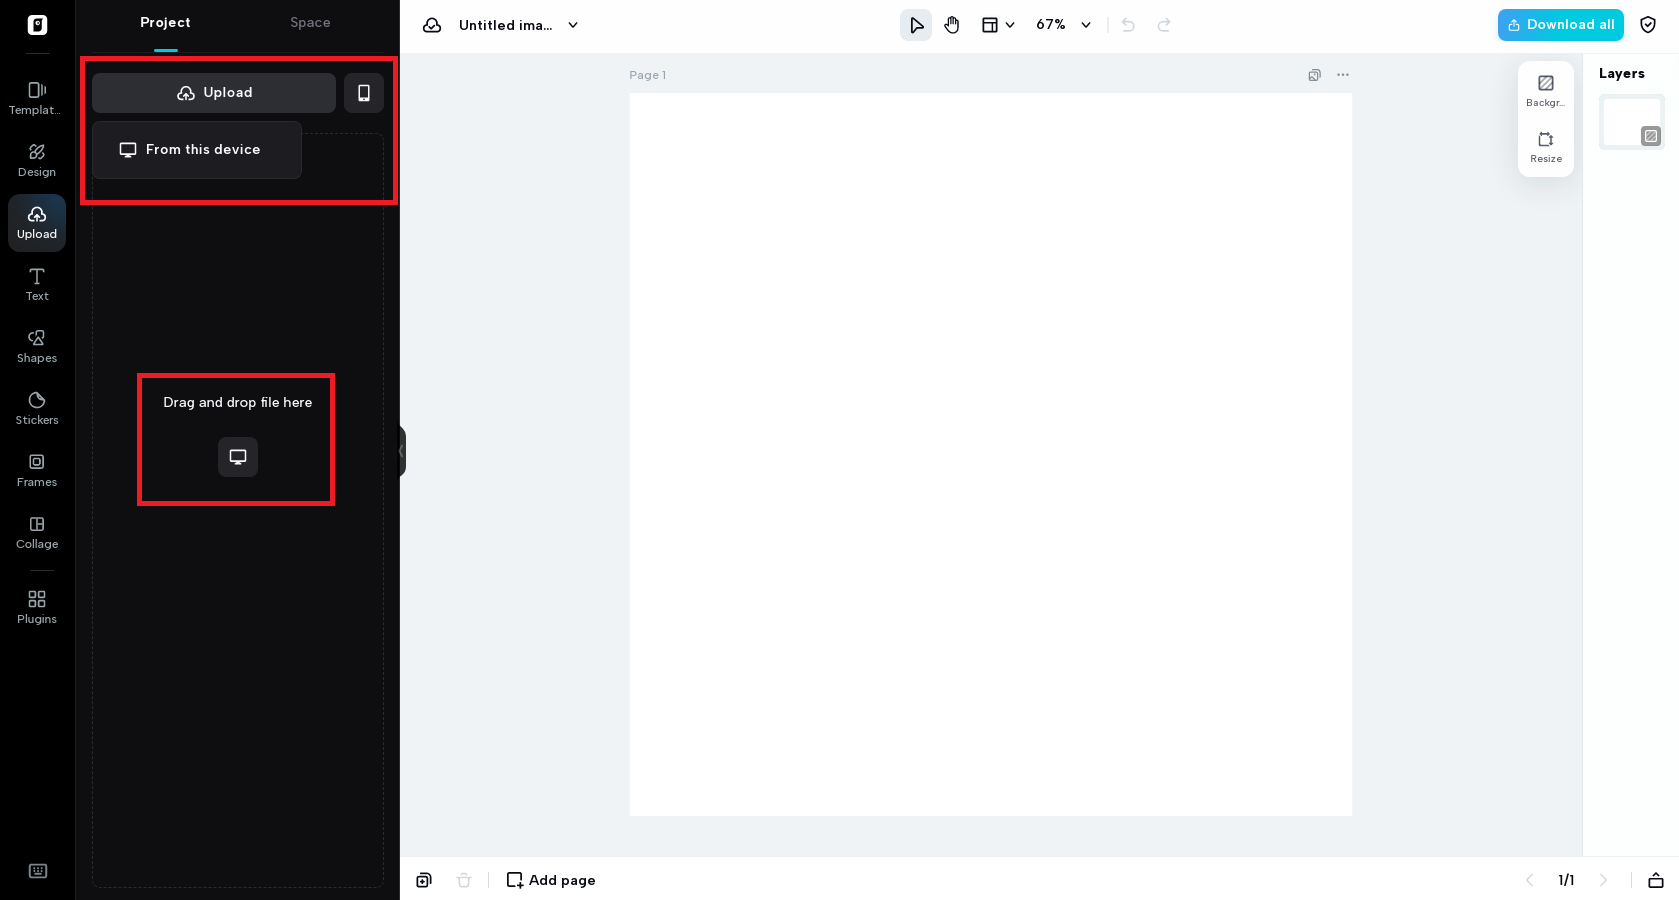Open the layout view options dropdown
The width and height of the screenshot is (1679, 900).
[998, 25]
